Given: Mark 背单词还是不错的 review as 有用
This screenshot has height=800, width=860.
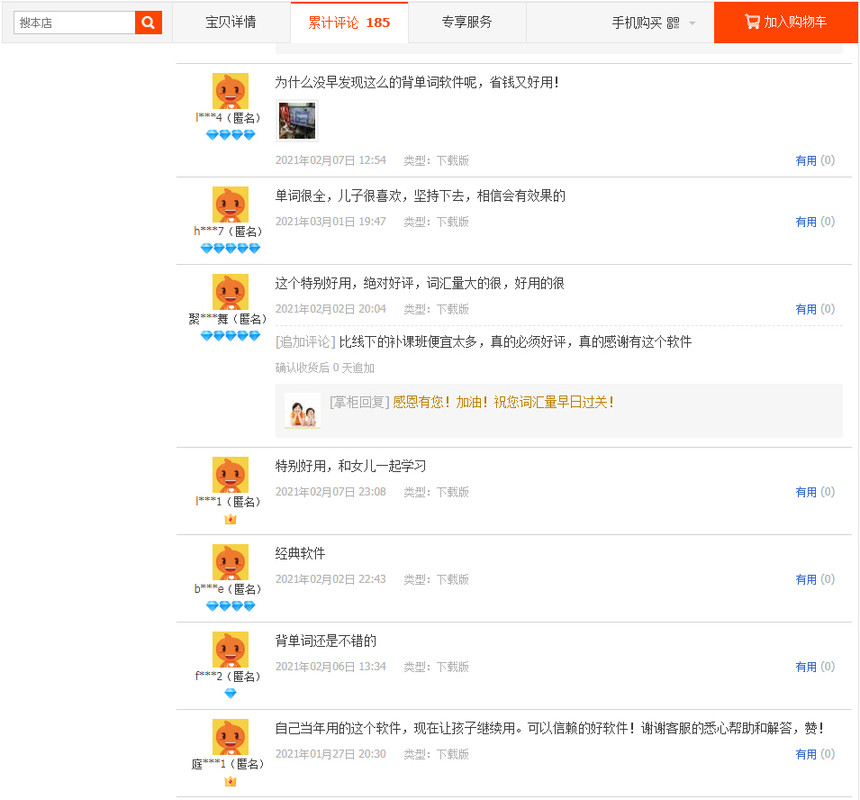Looking at the screenshot, I should (806, 667).
